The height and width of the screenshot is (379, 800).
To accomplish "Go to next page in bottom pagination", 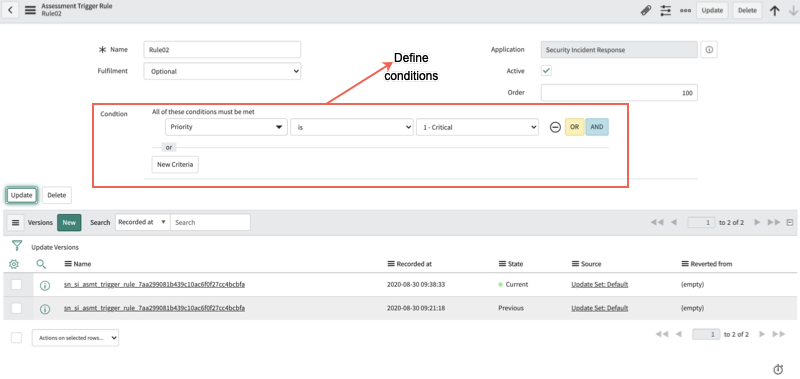I will [762, 334].
